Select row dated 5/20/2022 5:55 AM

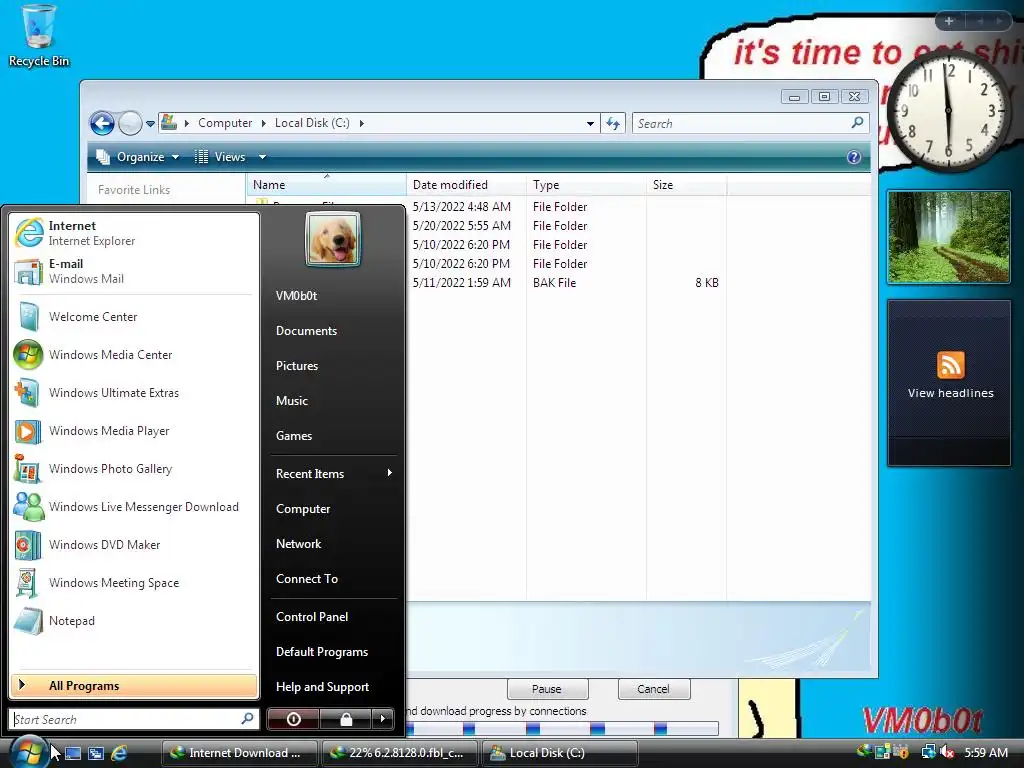coord(566,226)
